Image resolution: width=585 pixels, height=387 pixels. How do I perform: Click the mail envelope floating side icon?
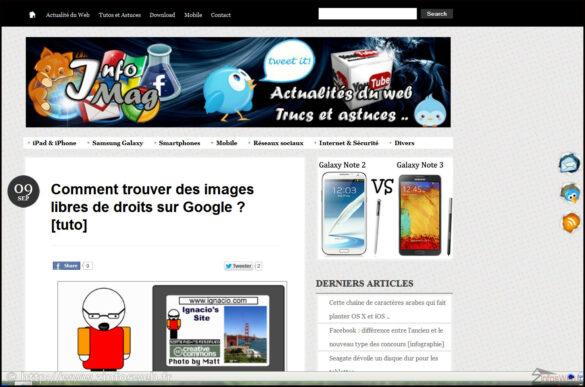coord(569,163)
